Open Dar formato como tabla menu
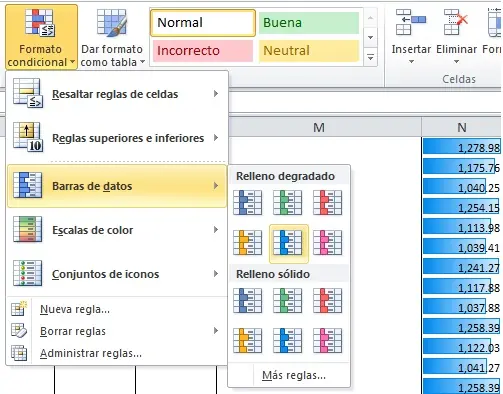The image size is (503, 394). 112,37
